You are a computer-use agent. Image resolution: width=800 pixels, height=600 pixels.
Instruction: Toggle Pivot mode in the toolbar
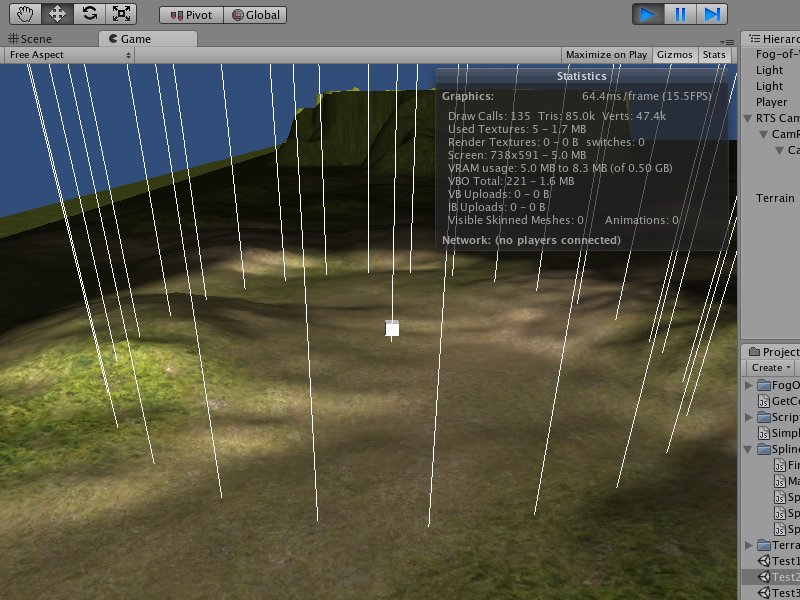point(190,14)
